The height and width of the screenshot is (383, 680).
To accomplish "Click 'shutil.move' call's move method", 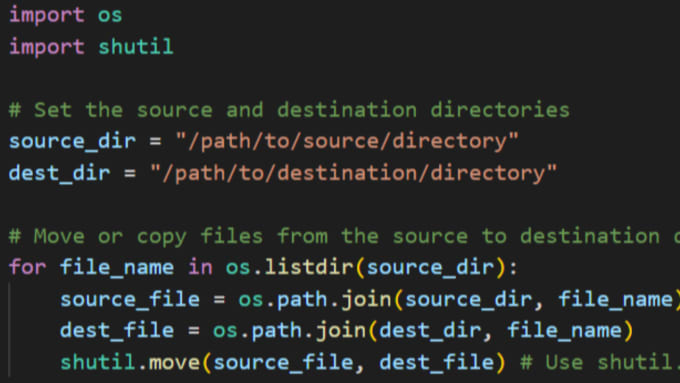I will [x=174, y=362].
